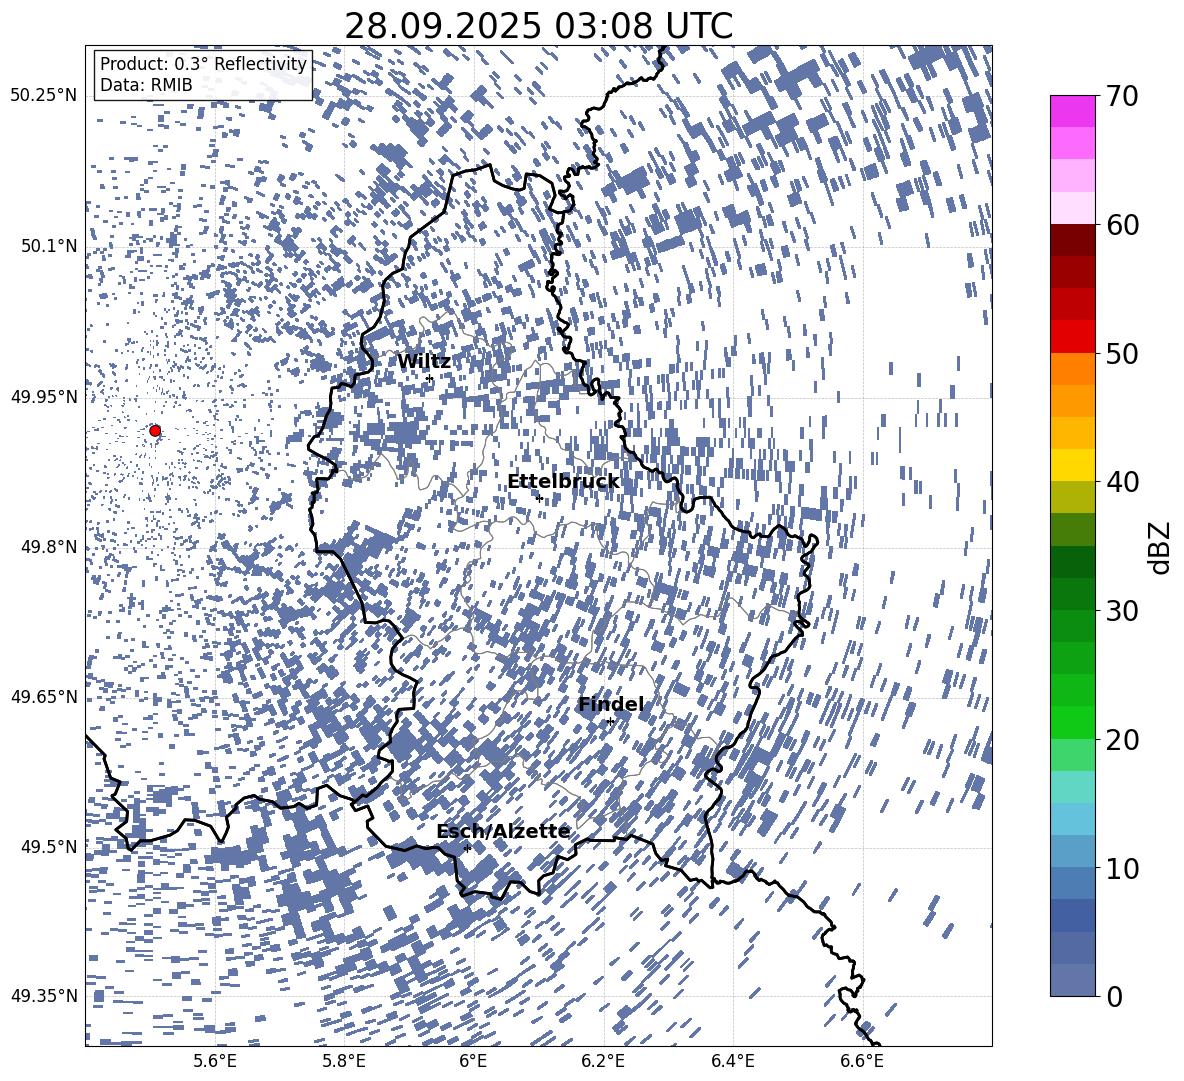Image resolution: width=1184 pixels, height=1081 pixels.
Task: Click the 6°E longitude label
Action: click(x=473, y=1061)
